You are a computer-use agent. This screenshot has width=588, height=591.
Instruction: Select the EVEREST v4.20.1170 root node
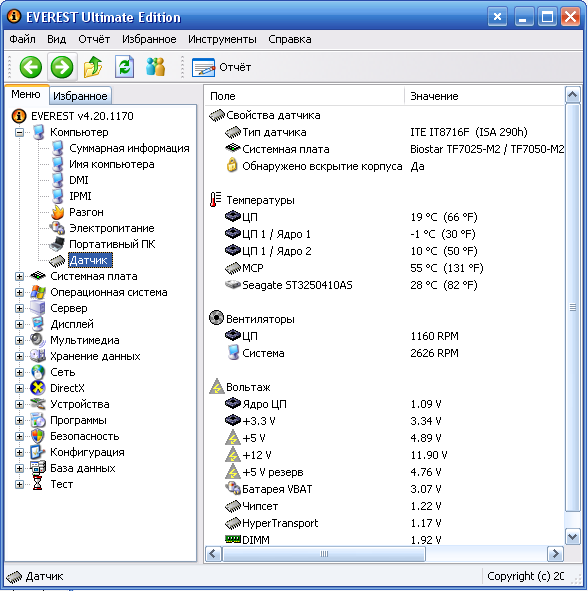pos(82,116)
